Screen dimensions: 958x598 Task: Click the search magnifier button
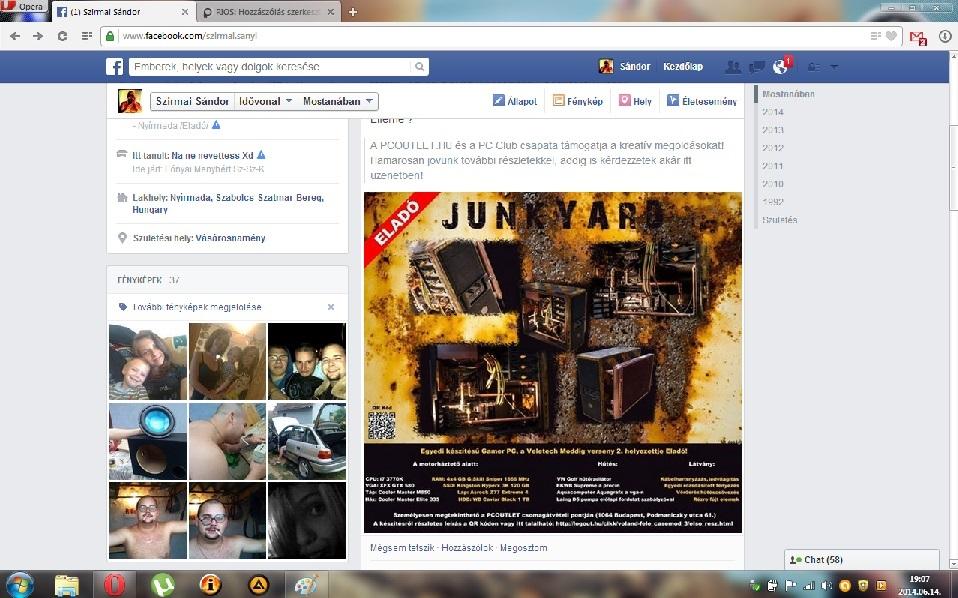420,67
